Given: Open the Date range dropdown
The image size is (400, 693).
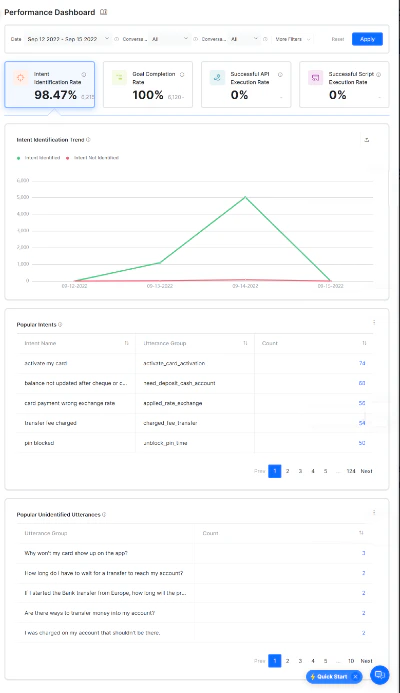Looking at the screenshot, I should point(68,39).
